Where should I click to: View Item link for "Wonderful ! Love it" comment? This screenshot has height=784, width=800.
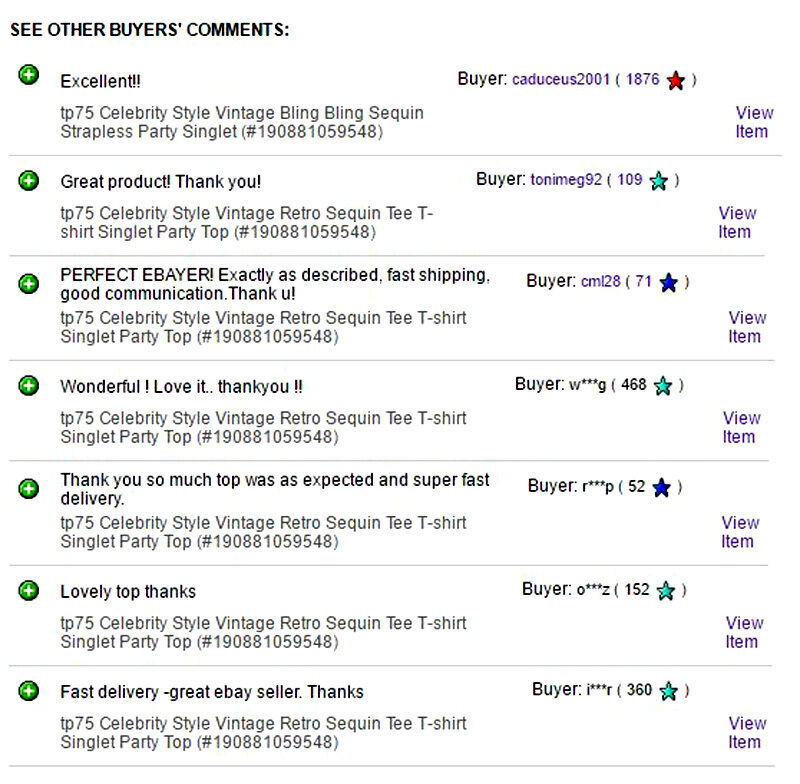[x=741, y=427]
